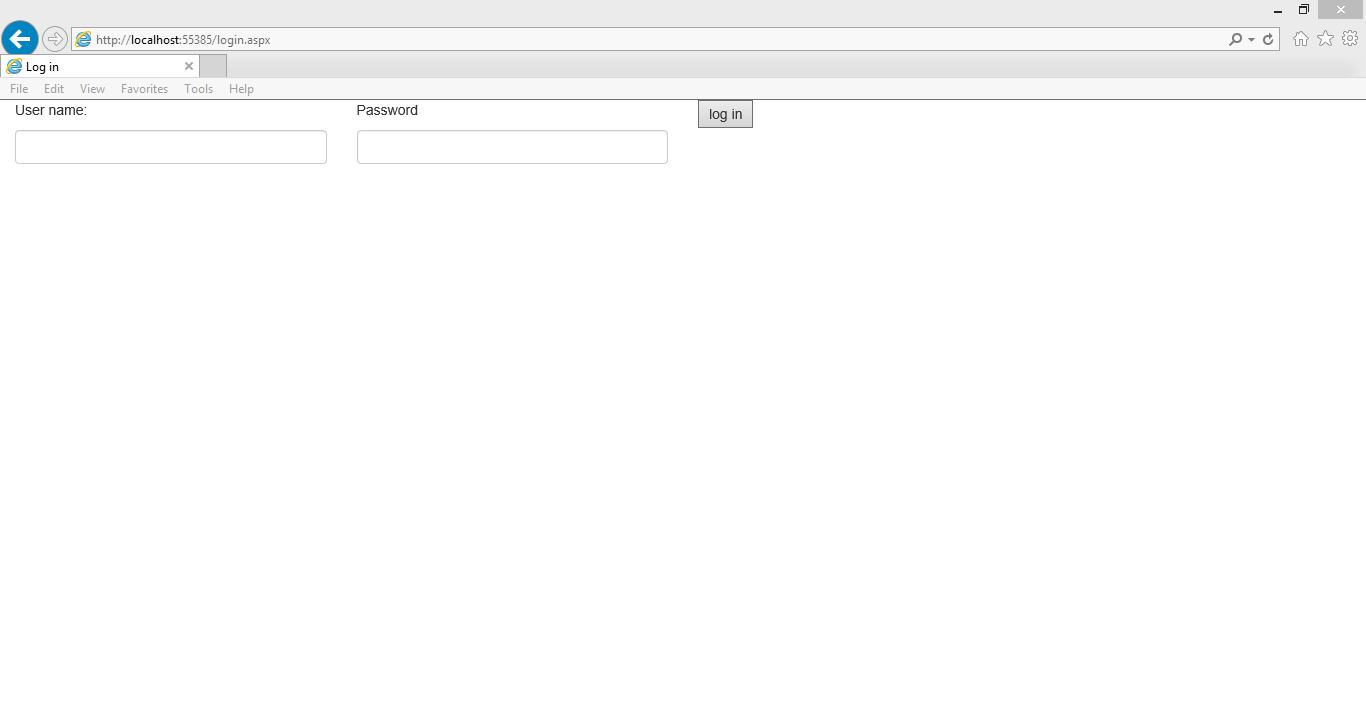Open the Favorites menu
1366x725 pixels.
(x=145, y=89)
